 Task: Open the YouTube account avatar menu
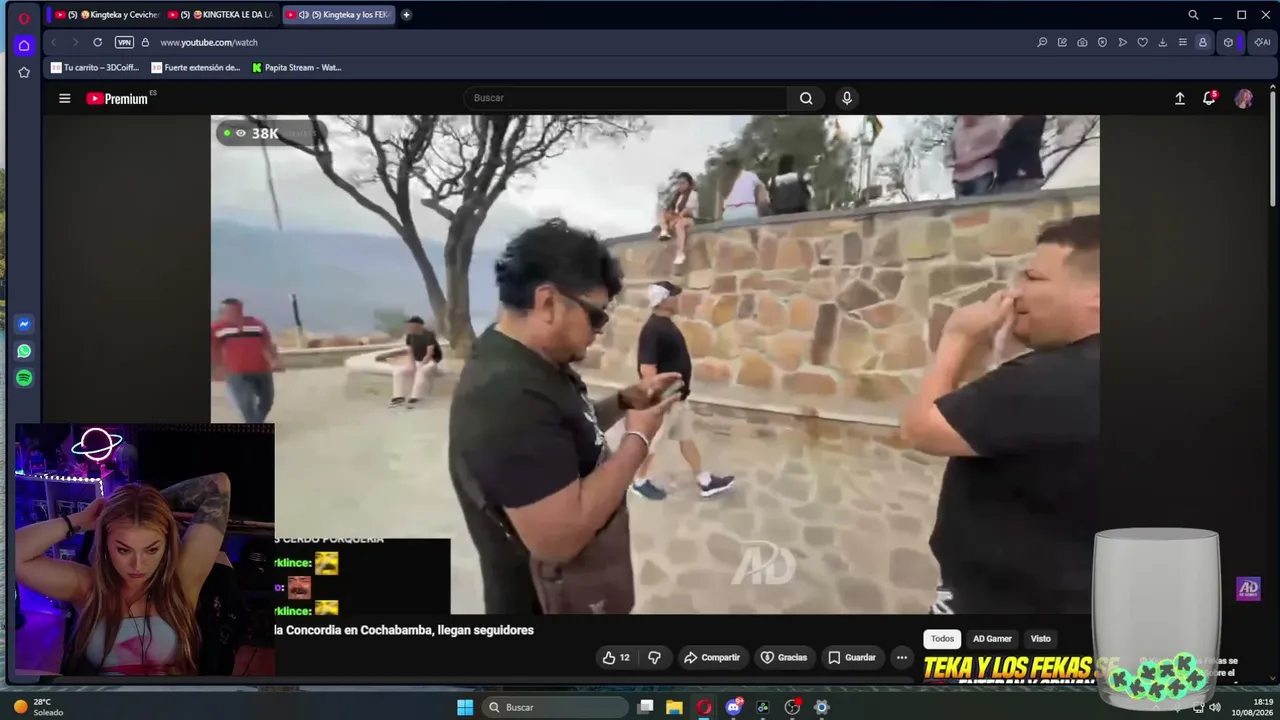(1243, 98)
